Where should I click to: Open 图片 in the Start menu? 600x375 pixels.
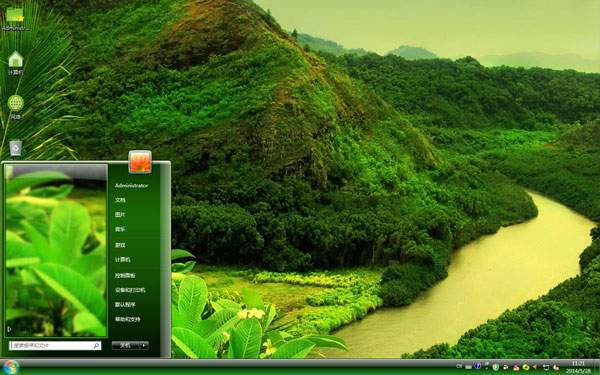click(120, 215)
